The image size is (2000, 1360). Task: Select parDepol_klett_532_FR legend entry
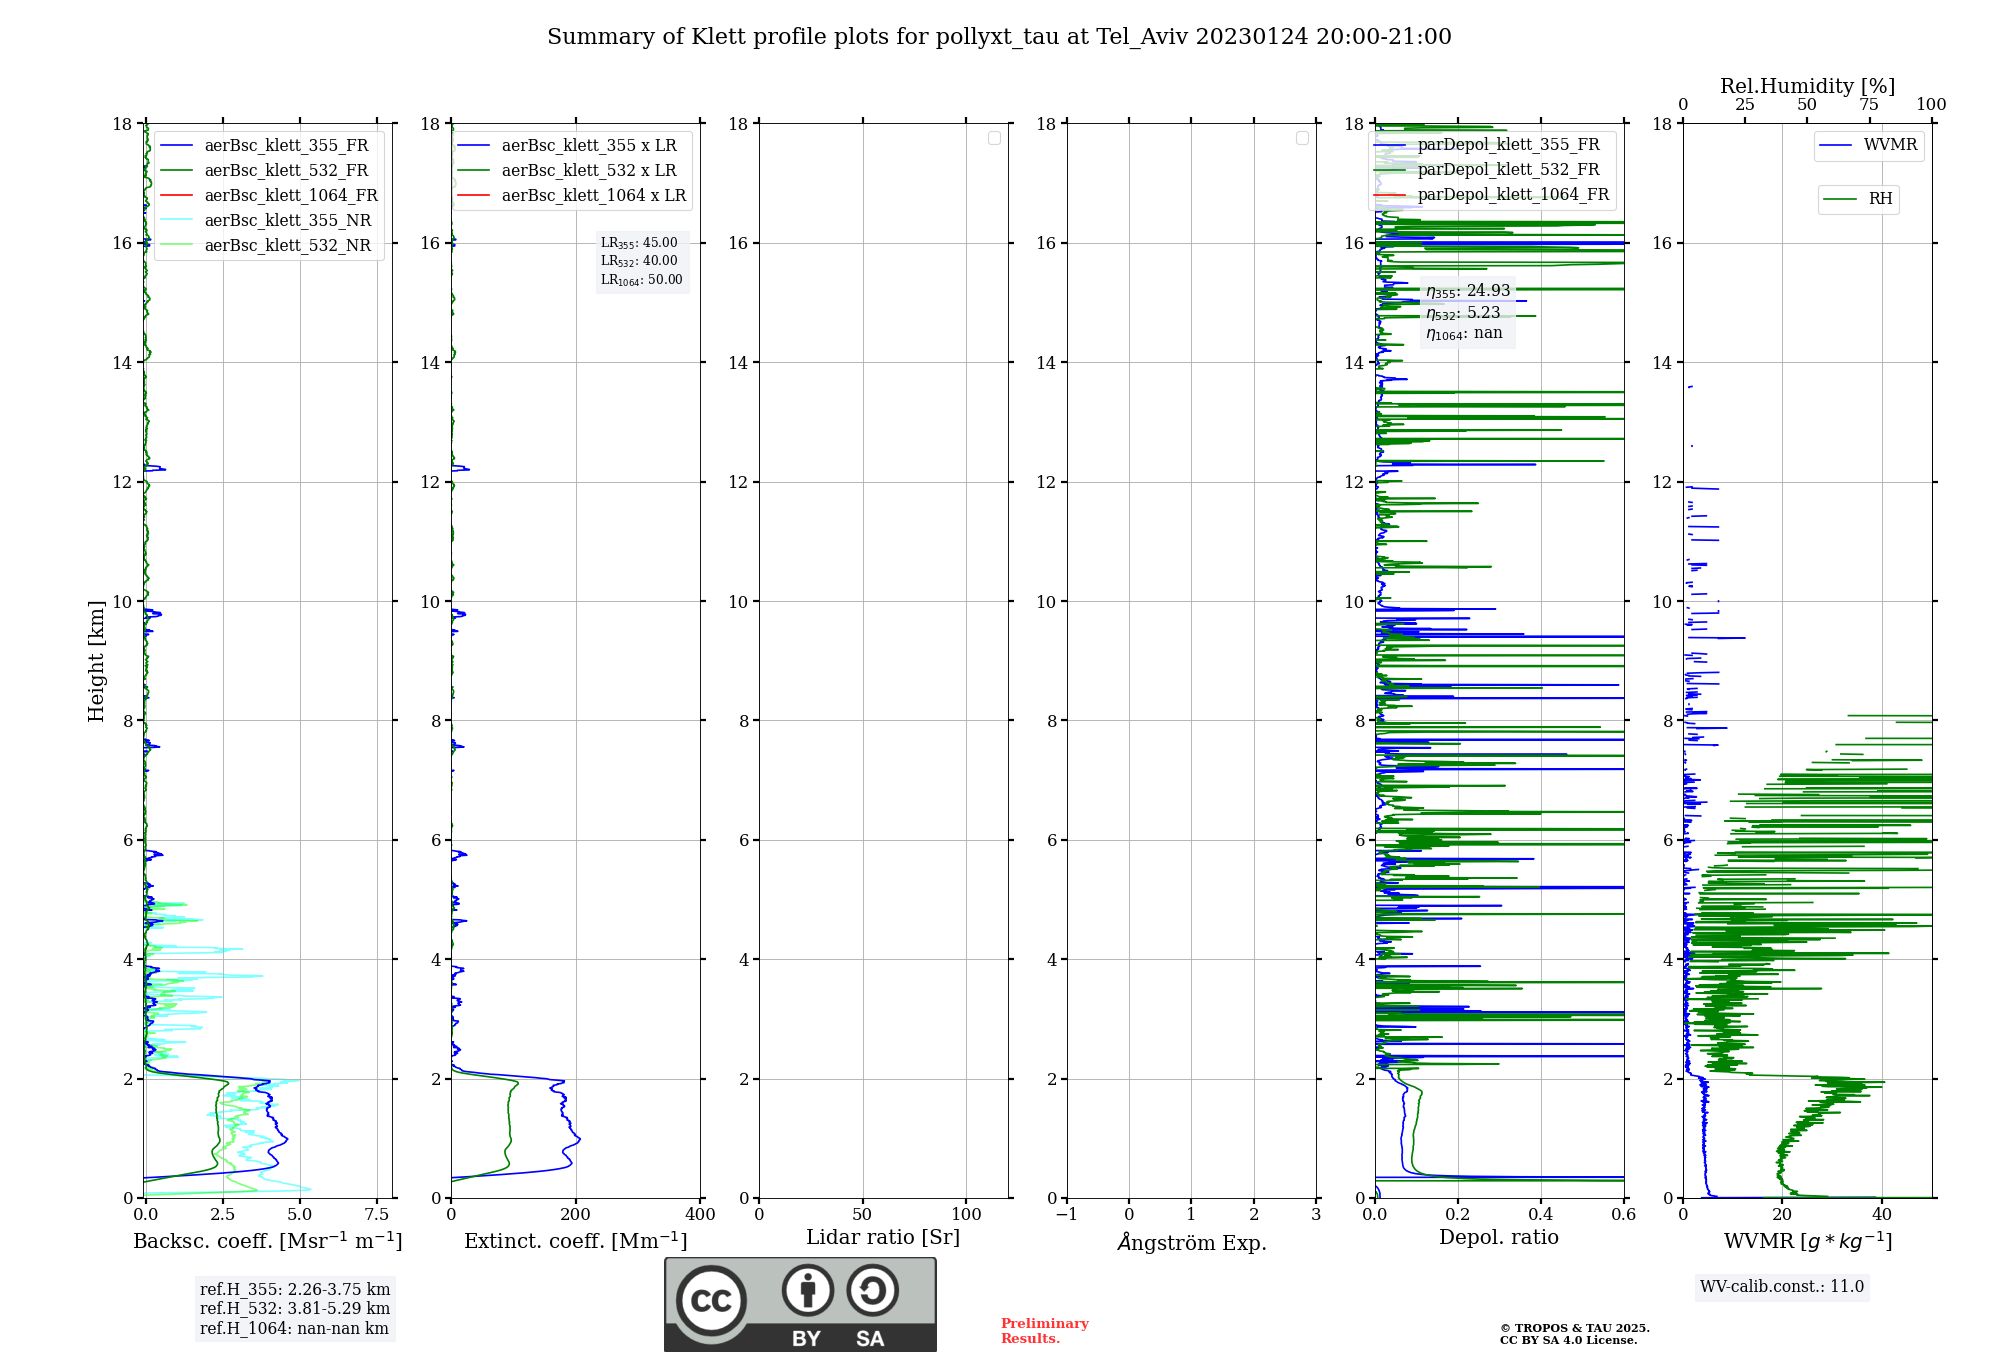click(1488, 169)
